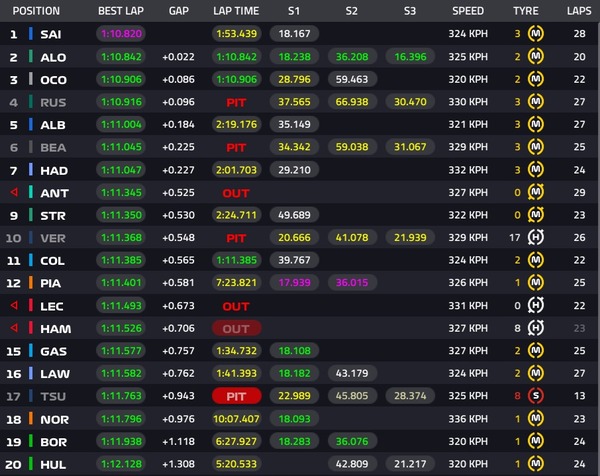The height and width of the screenshot is (476, 600).
Task: Click SAI's purple best lap time 1:10.820
Action: click(x=121, y=33)
